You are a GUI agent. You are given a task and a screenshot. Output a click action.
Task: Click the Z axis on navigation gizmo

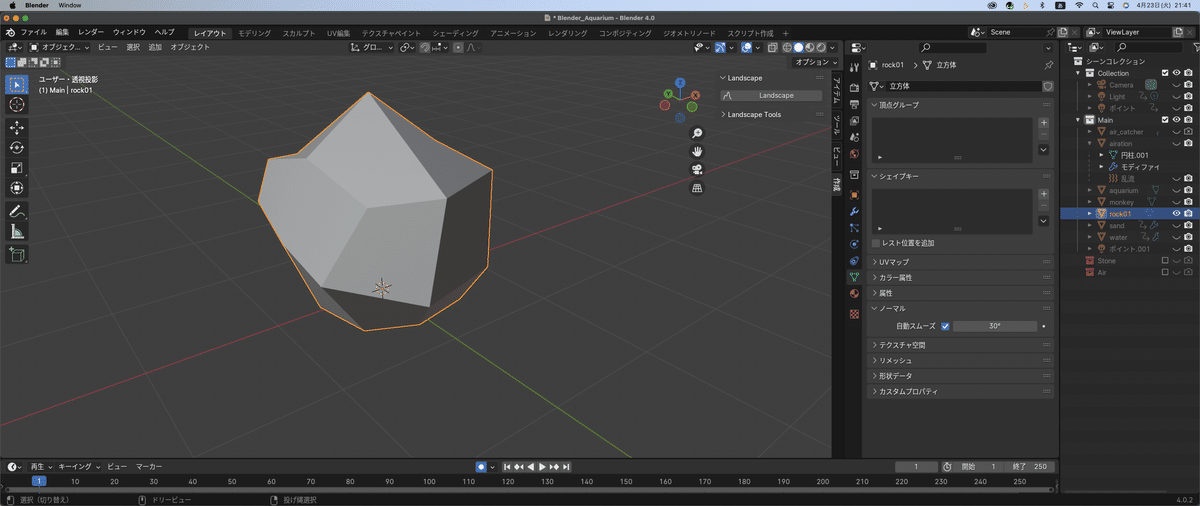(x=679, y=83)
